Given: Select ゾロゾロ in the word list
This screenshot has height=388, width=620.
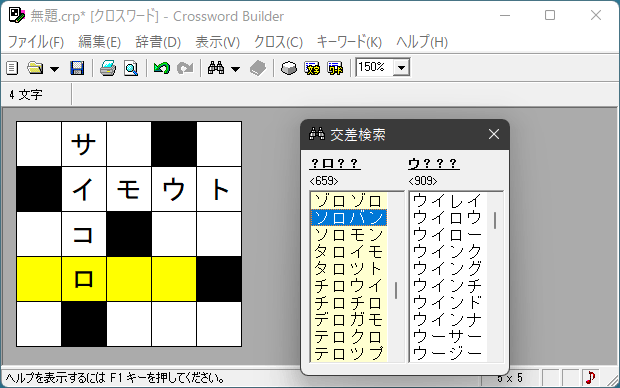Looking at the screenshot, I should [349, 201].
